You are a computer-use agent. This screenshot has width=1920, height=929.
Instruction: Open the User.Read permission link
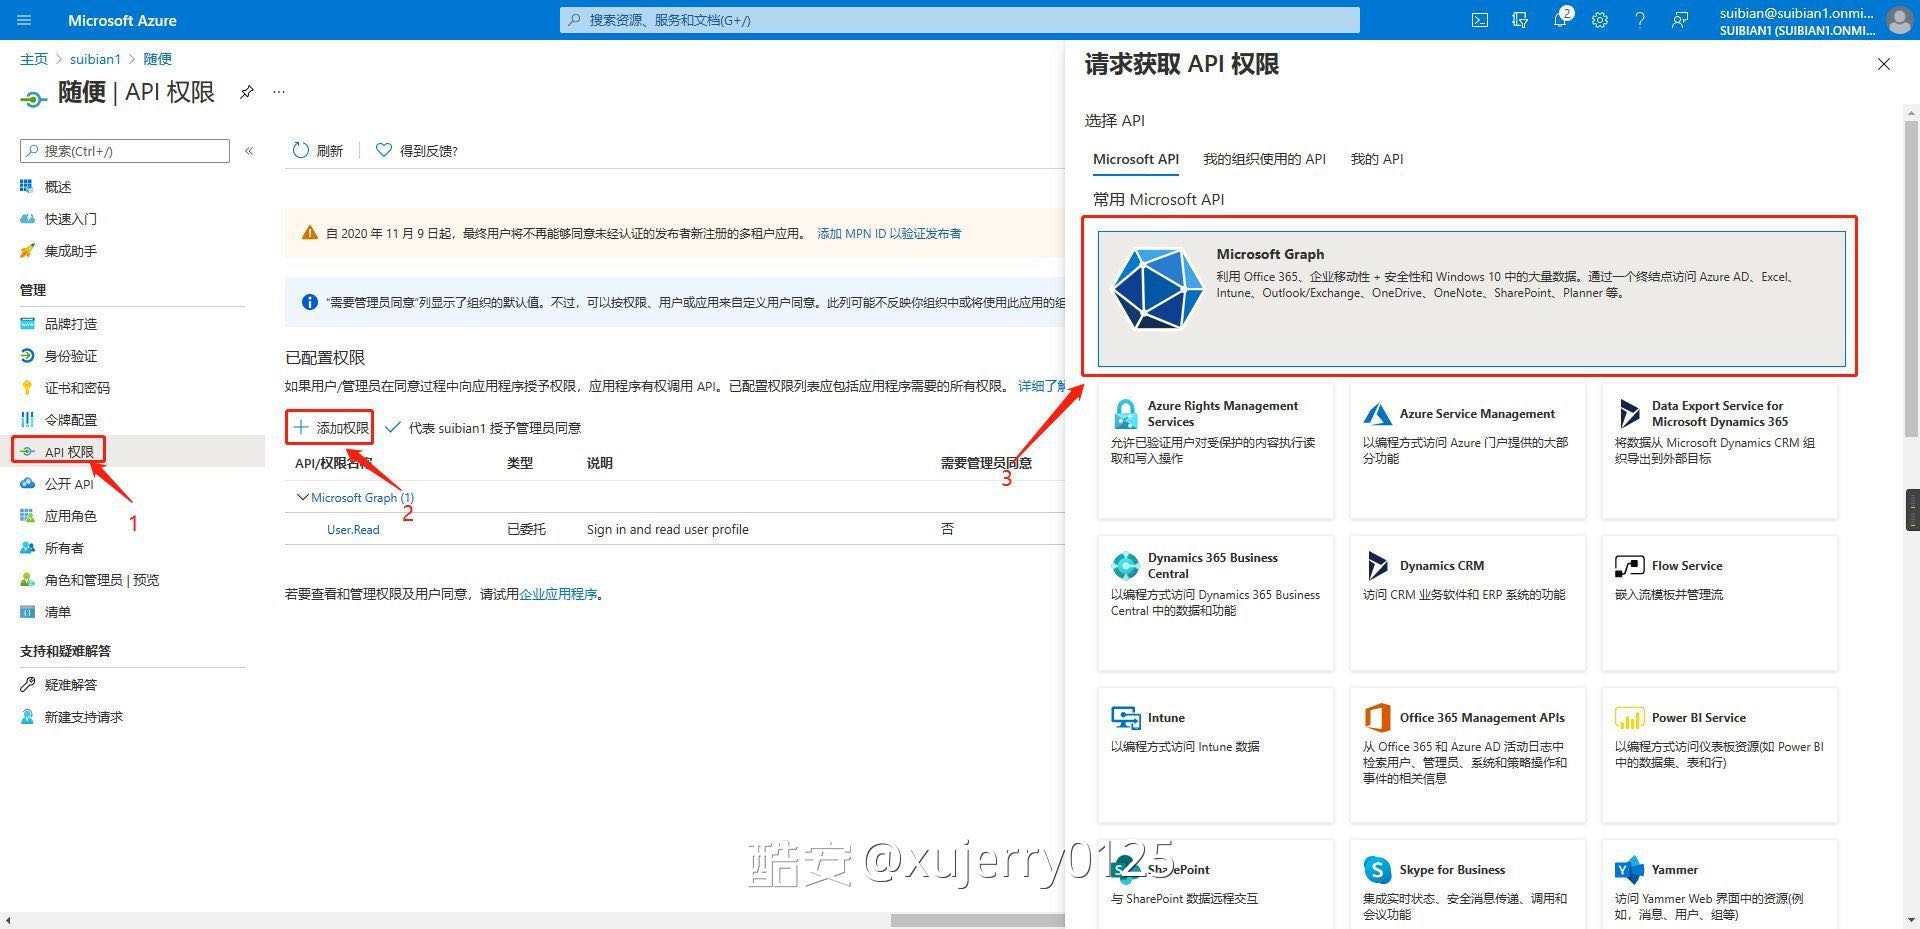click(353, 530)
